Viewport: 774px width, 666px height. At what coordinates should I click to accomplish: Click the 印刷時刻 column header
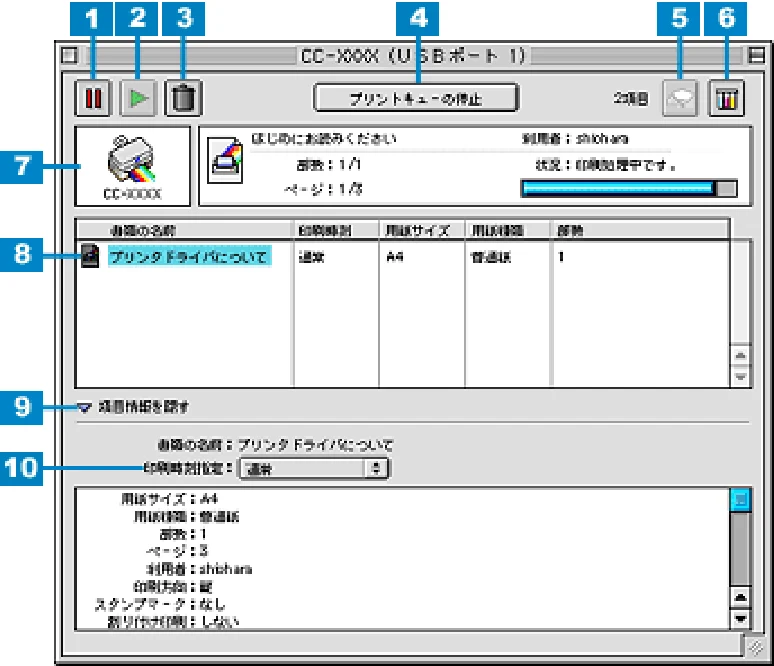(x=337, y=230)
